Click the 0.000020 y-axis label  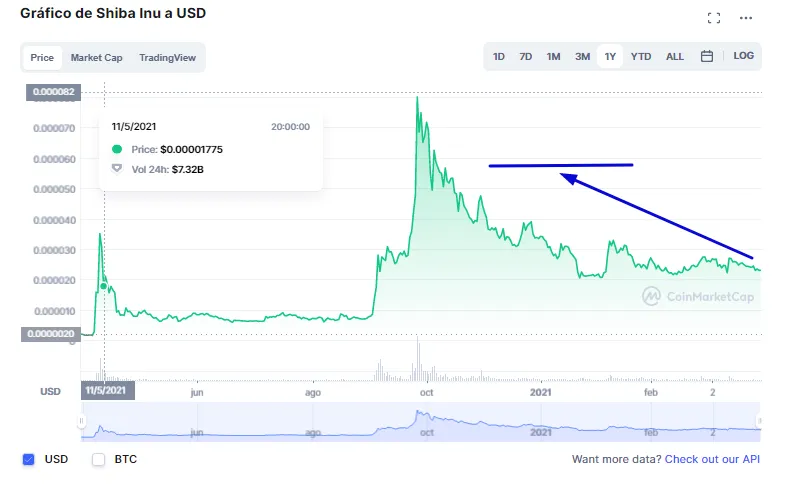pos(54,280)
